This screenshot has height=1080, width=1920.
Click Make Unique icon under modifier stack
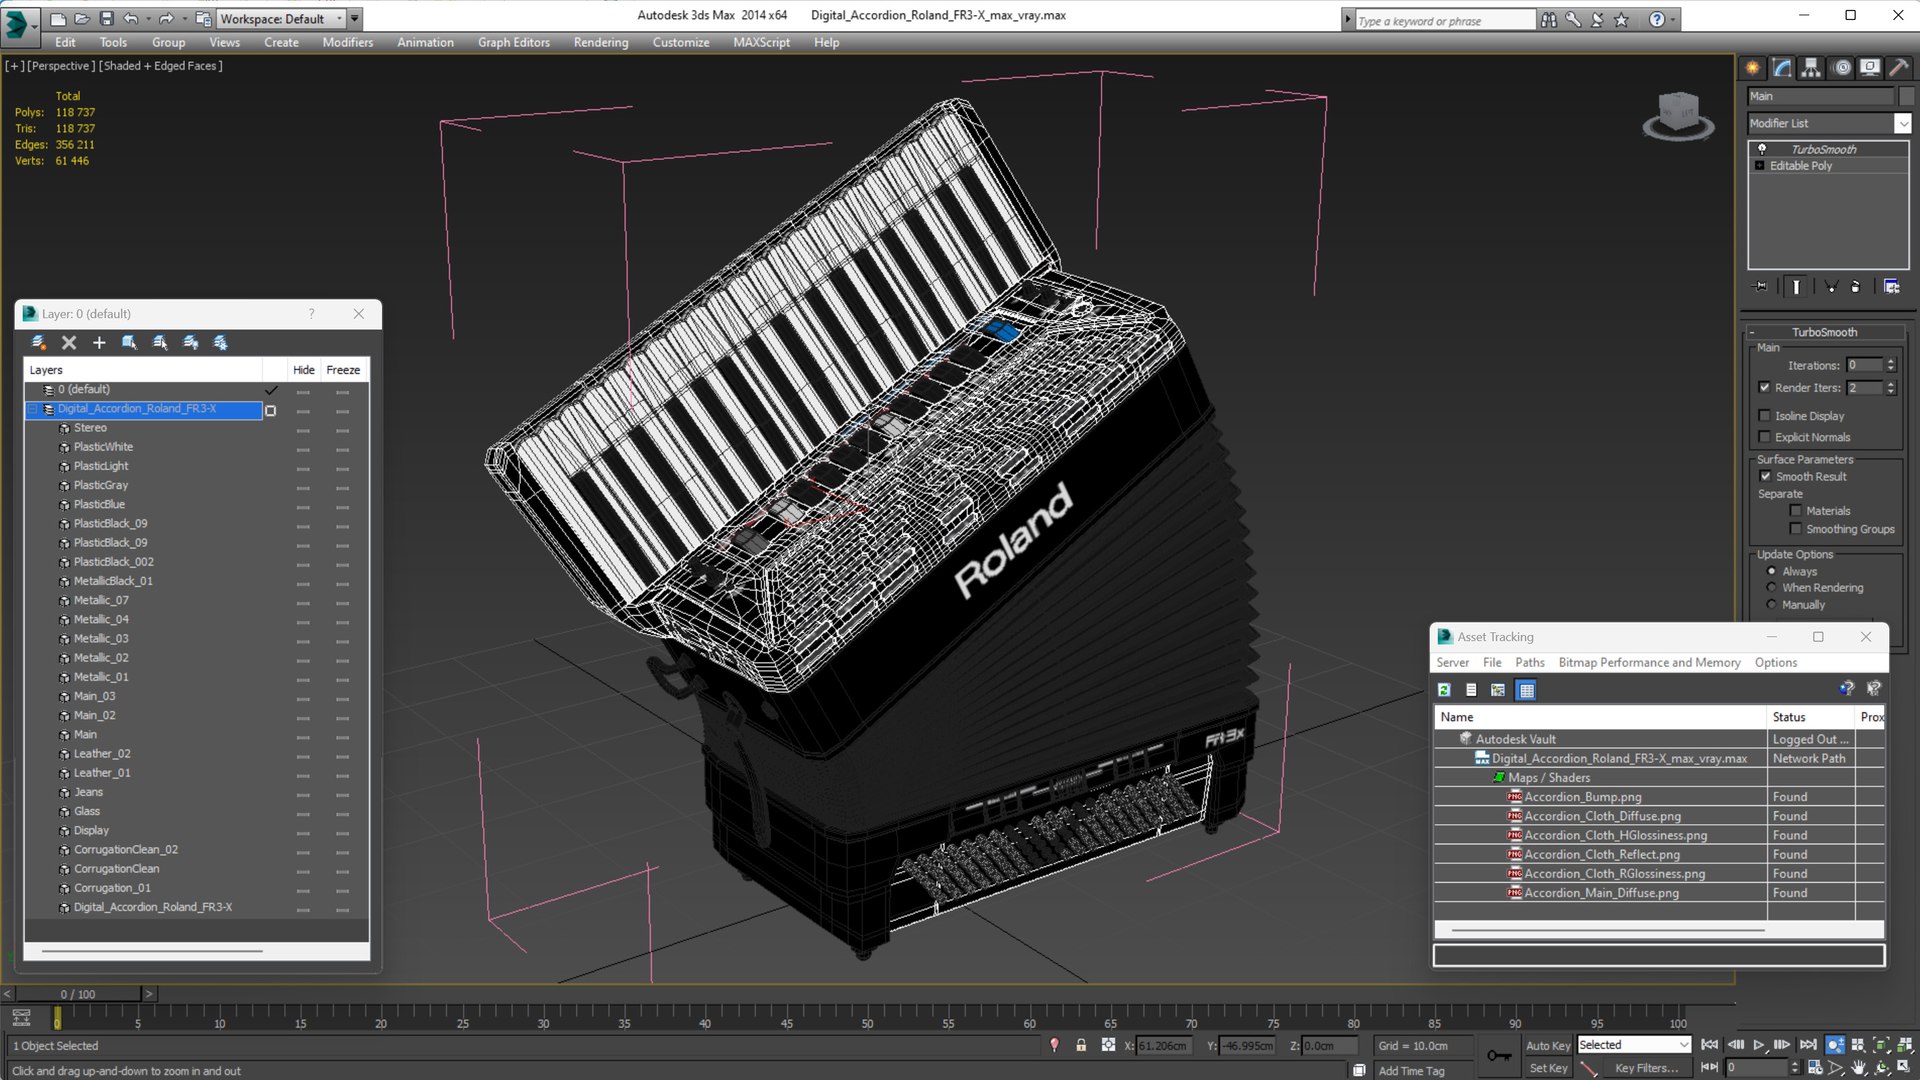[1831, 287]
